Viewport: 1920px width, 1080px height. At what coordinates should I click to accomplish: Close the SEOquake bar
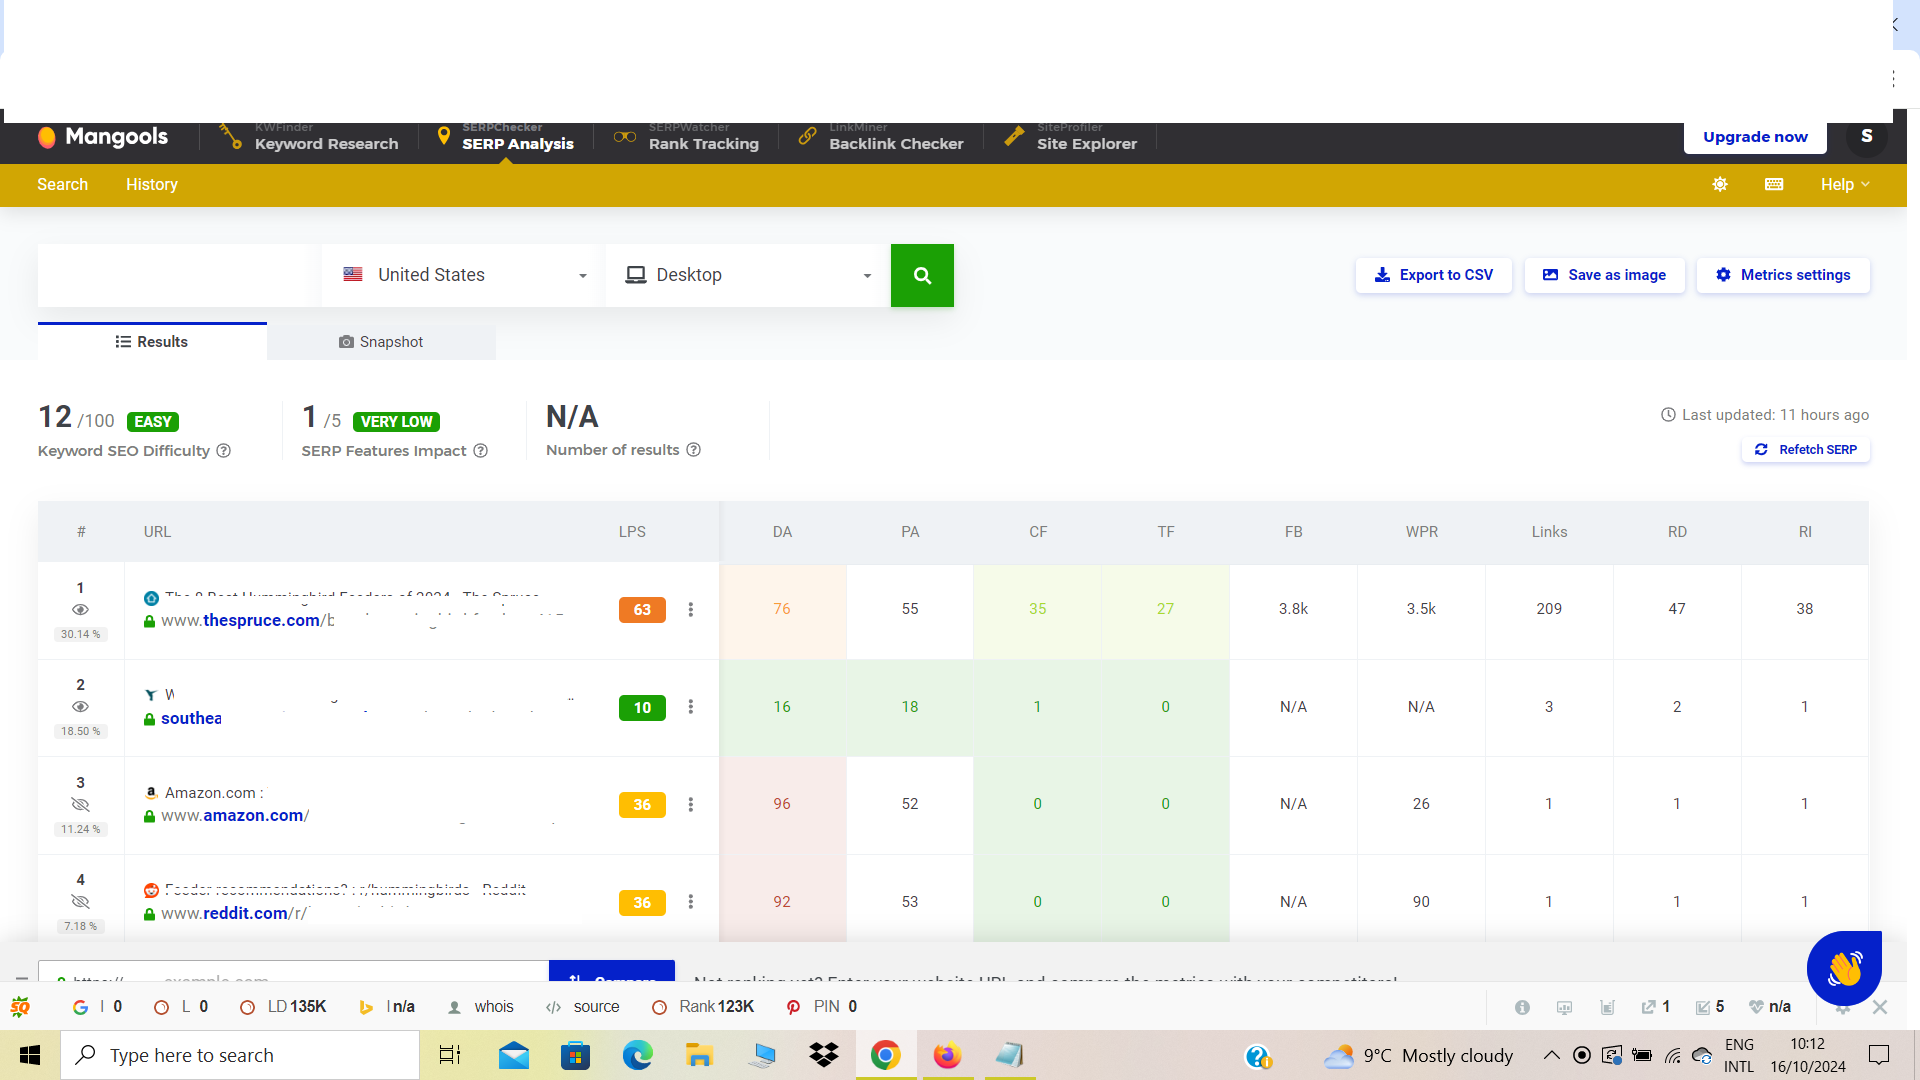1880,1007
